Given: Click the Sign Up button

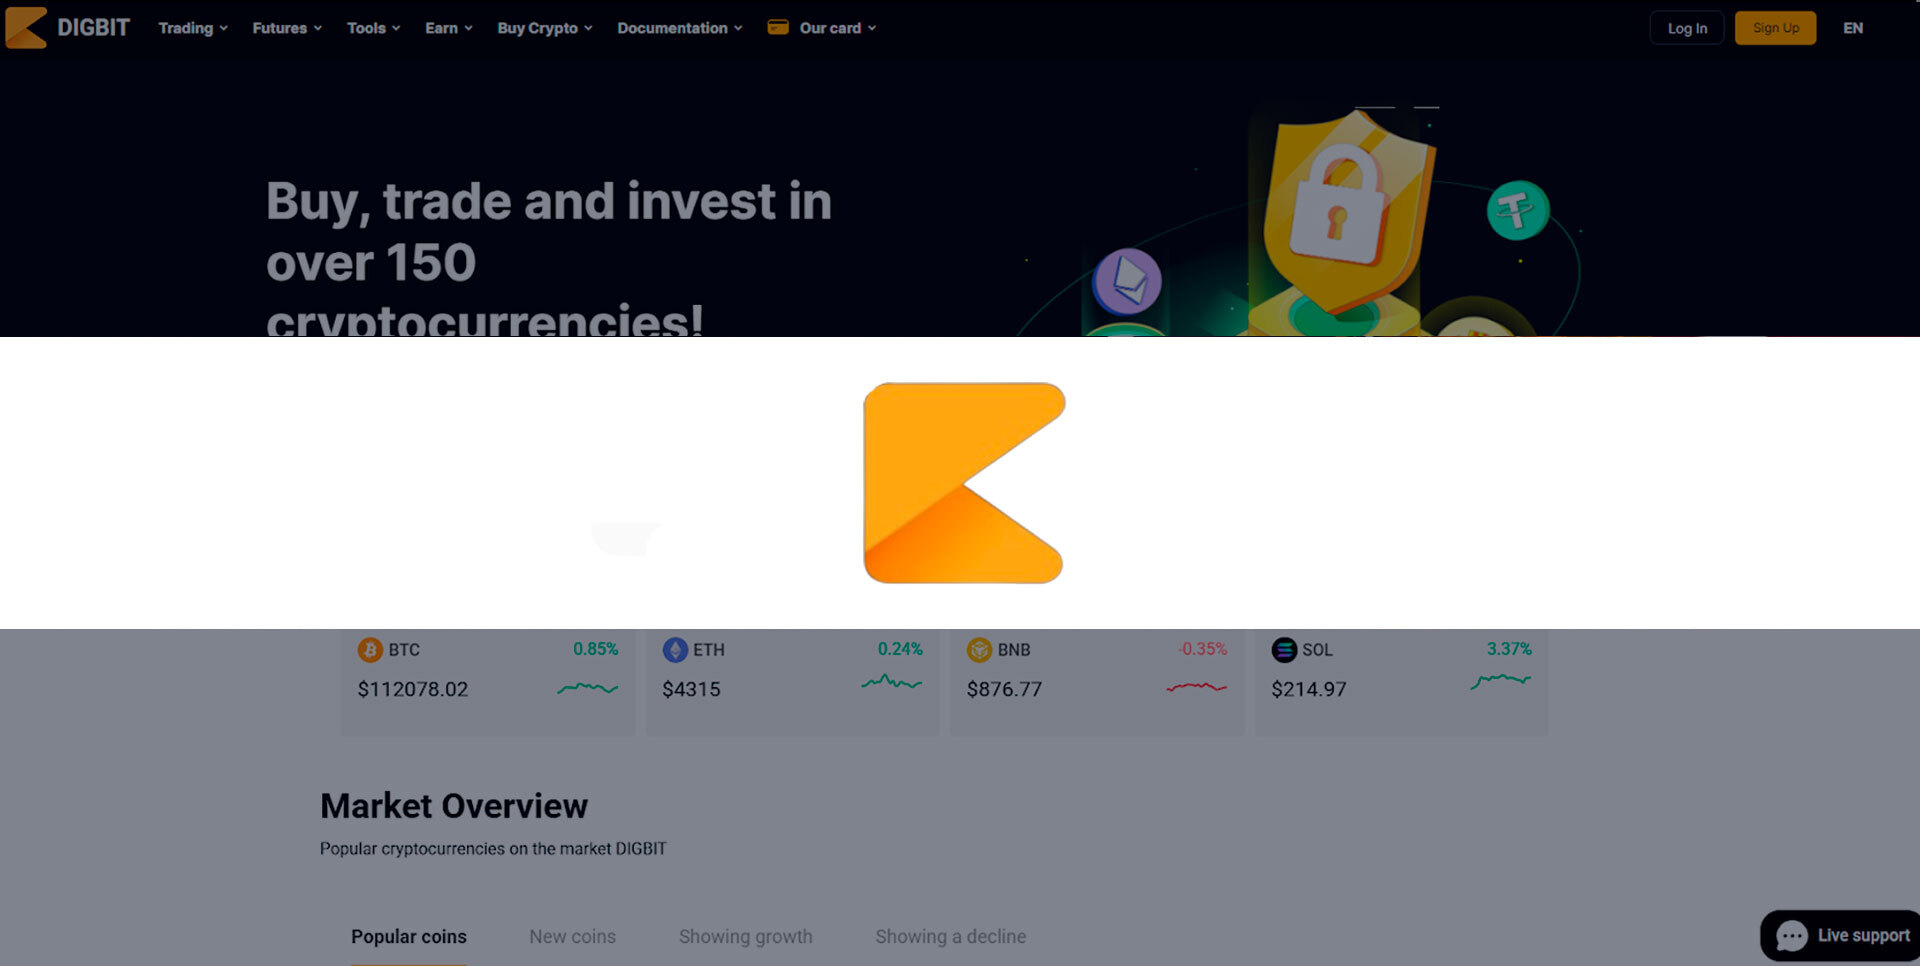Looking at the screenshot, I should coord(1775,28).
